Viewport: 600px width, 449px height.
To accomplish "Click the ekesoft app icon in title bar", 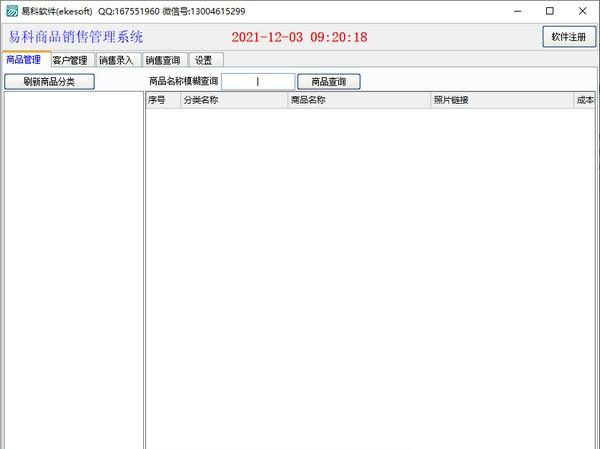I will click(12, 11).
